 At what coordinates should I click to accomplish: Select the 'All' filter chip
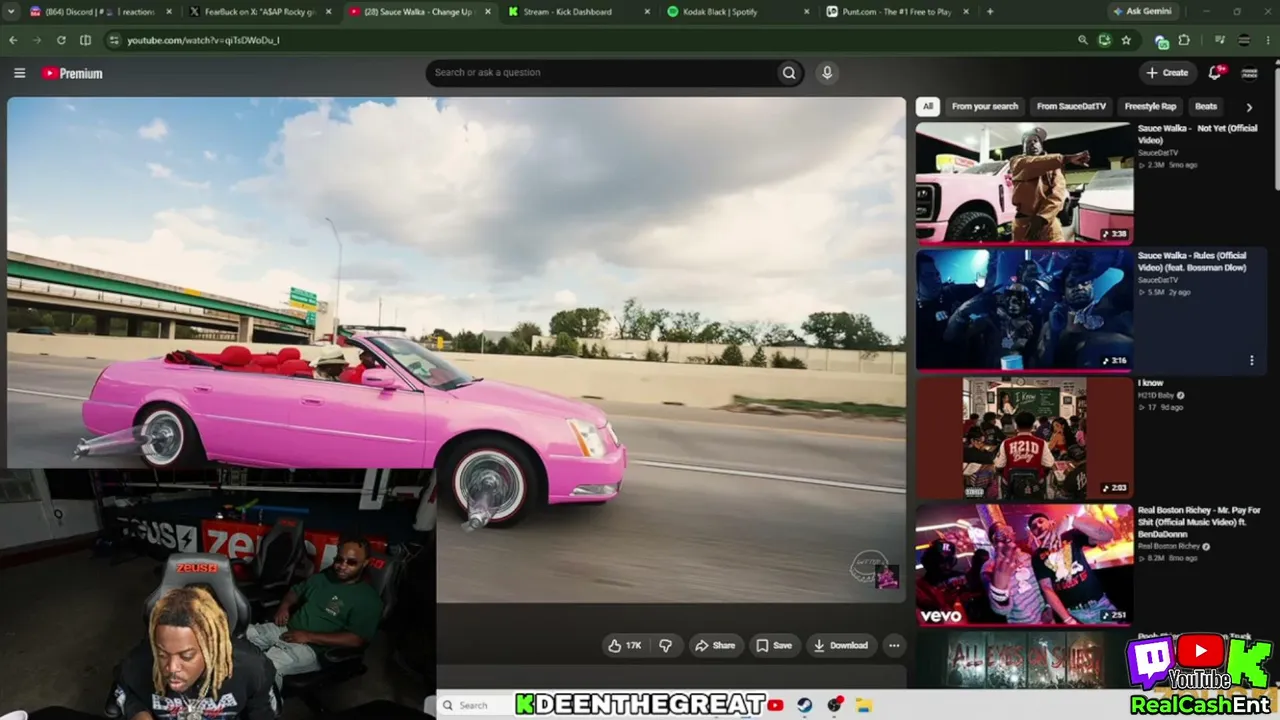pyautogui.click(x=928, y=106)
